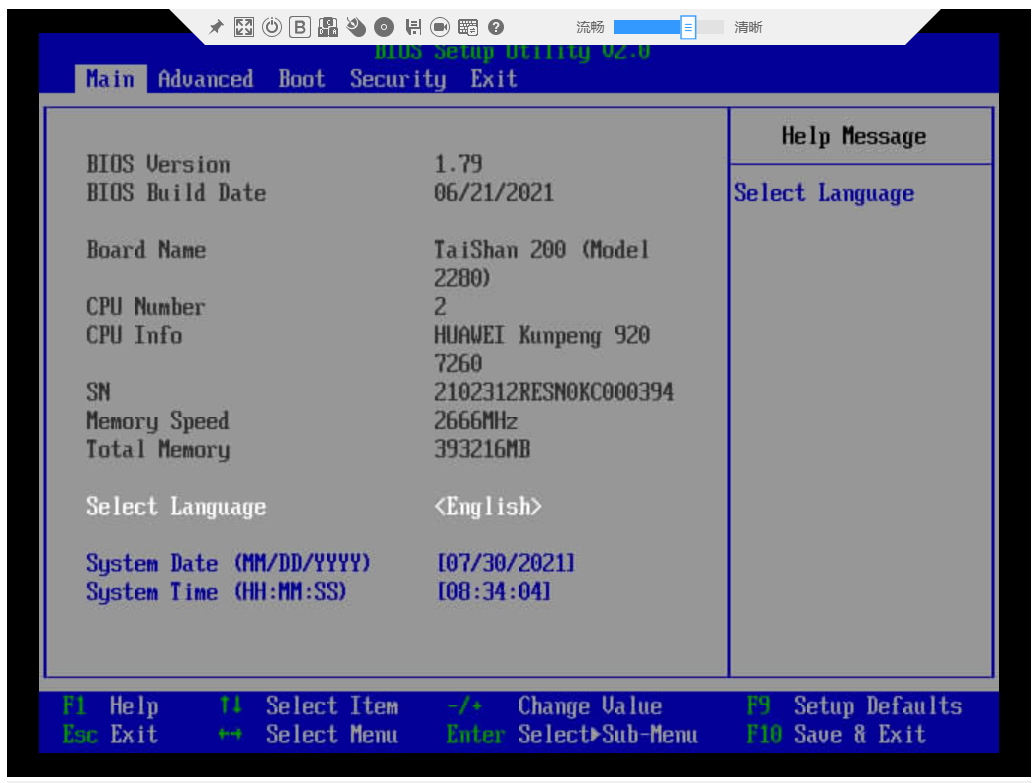
Task: Click the Memory Speed label
Action: point(158,421)
